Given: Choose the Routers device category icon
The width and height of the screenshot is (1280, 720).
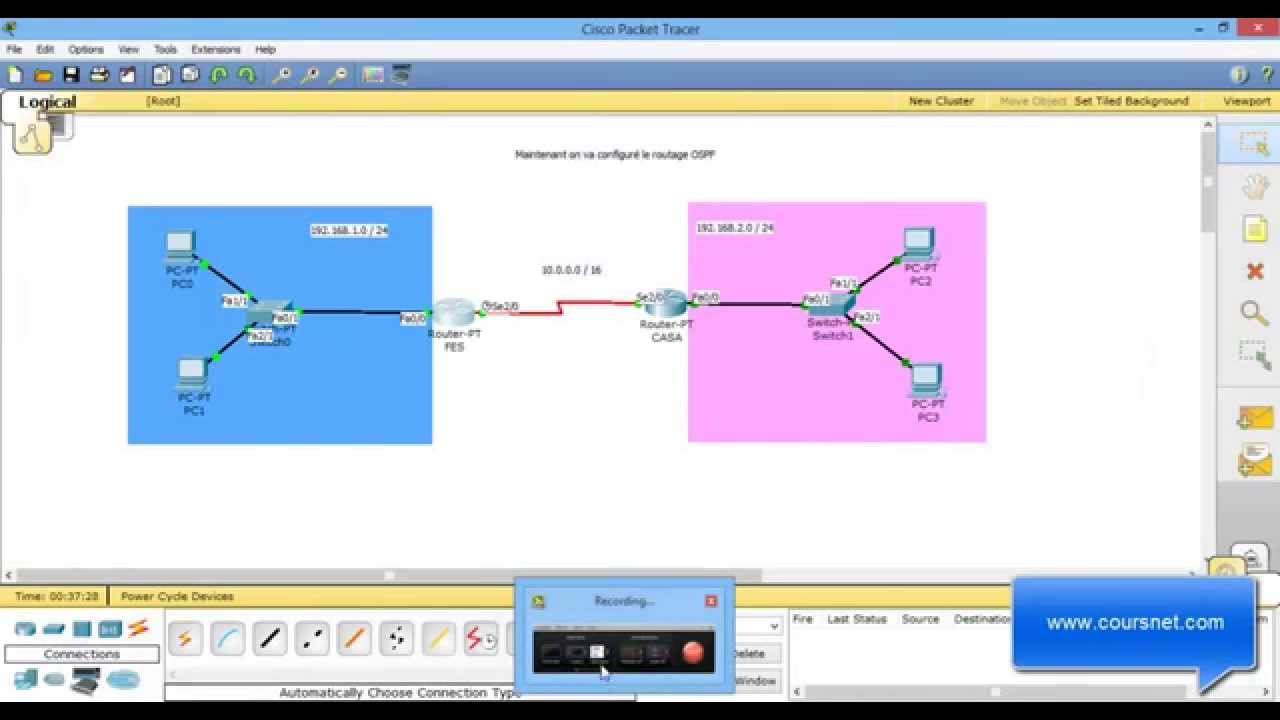Looking at the screenshot, I should [x=25, y=629].
